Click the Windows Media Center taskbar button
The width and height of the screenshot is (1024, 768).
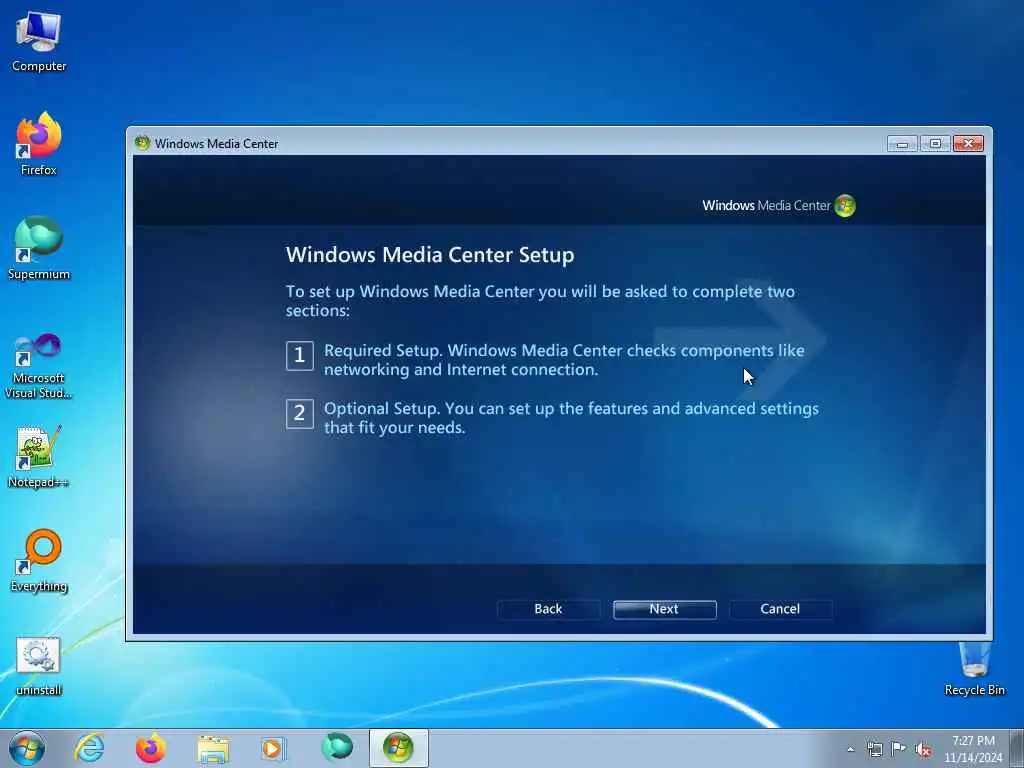(x=398, y=748)
